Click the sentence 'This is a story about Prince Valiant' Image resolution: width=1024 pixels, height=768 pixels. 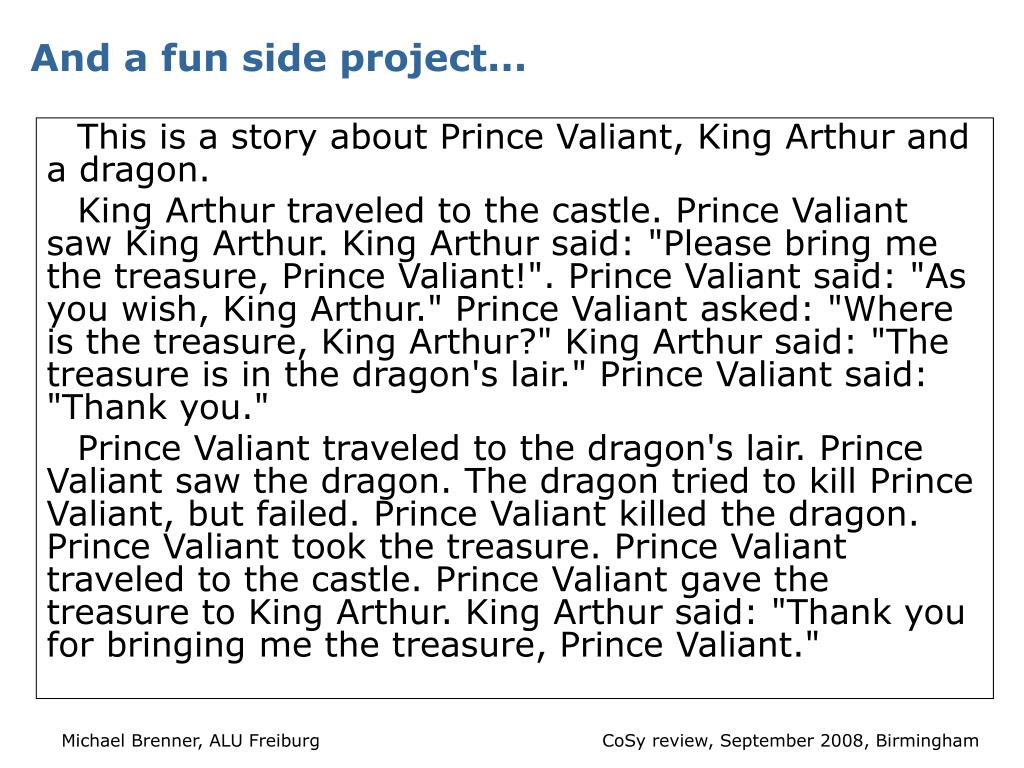(x=379, y=138)
